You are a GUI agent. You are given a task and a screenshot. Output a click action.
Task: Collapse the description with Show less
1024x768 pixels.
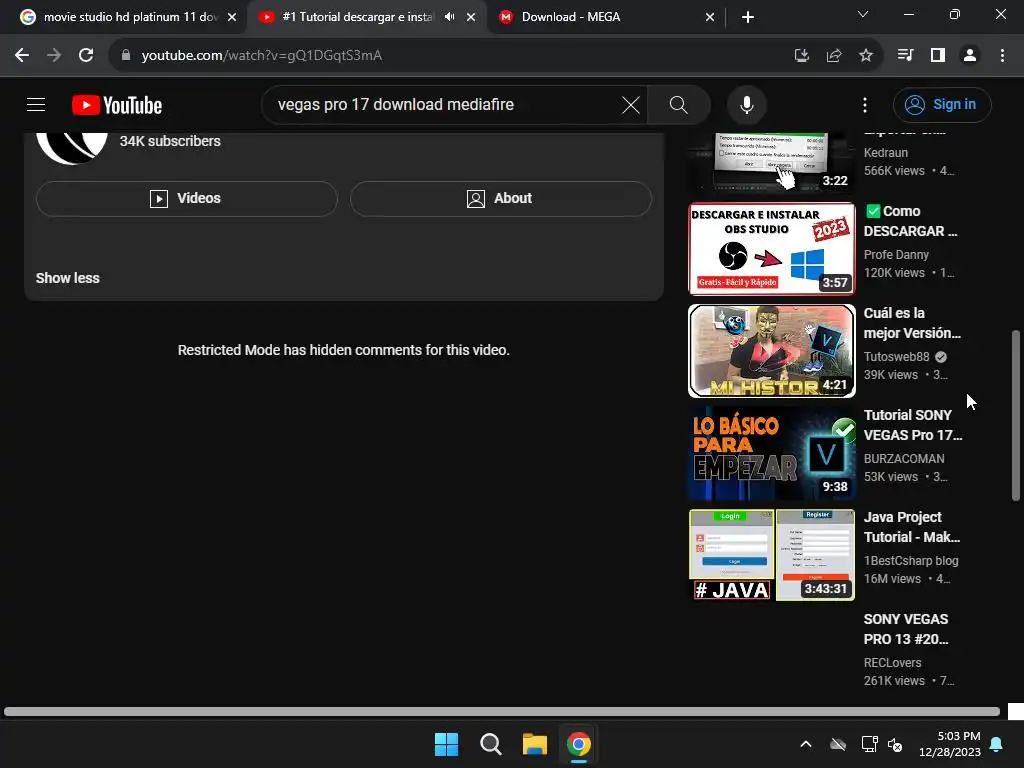[67, 278]
